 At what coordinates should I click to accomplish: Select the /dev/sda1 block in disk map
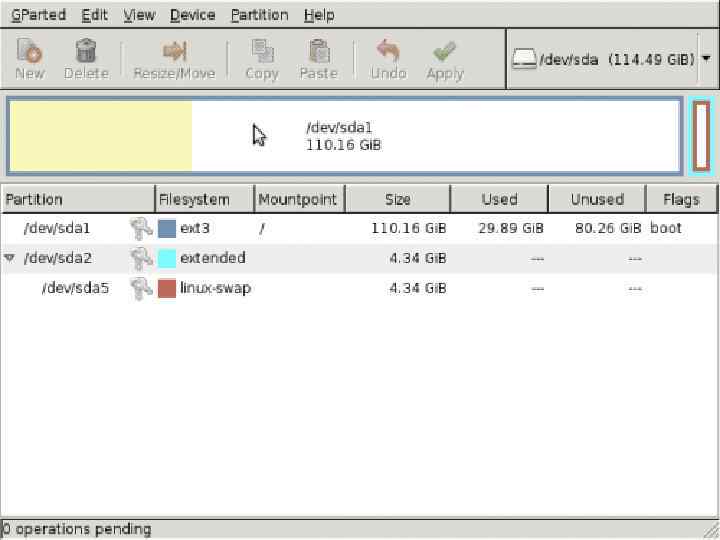344,136
